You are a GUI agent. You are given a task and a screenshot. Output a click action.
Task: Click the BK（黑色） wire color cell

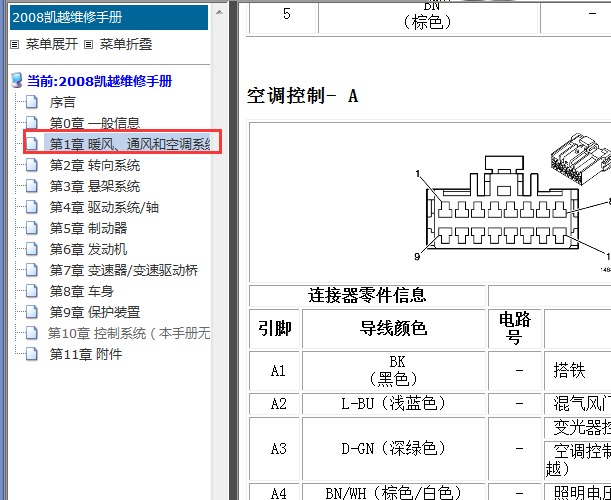pos(394,371)
